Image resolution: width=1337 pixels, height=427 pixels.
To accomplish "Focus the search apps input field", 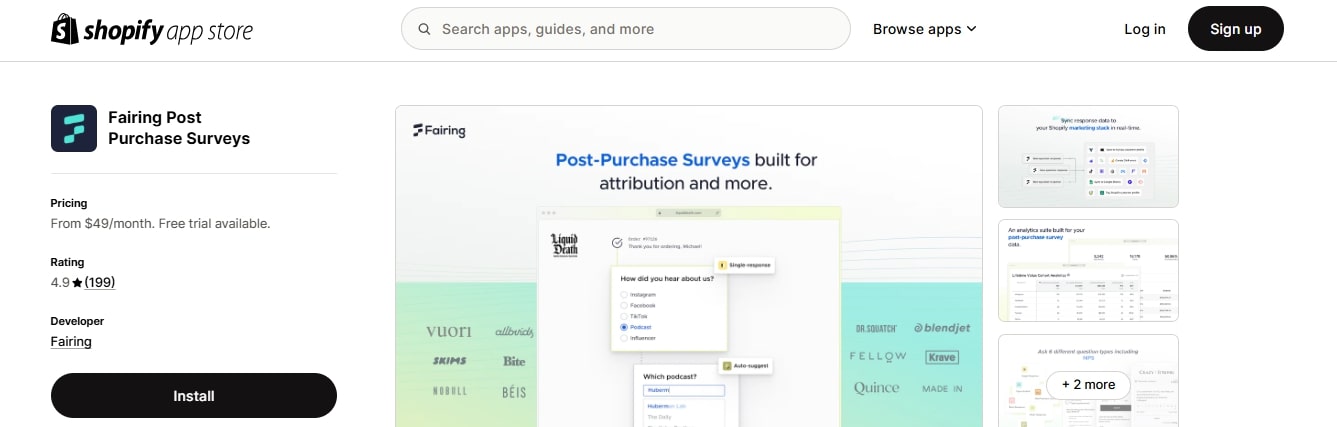I will point(625,29).
